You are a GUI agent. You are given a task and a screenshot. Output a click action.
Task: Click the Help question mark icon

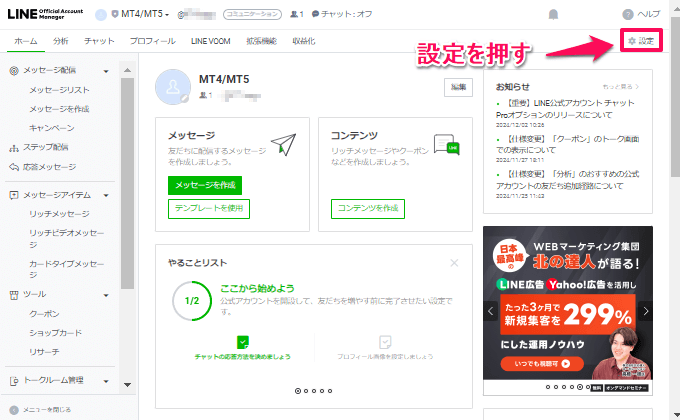[x=628, y=14]
